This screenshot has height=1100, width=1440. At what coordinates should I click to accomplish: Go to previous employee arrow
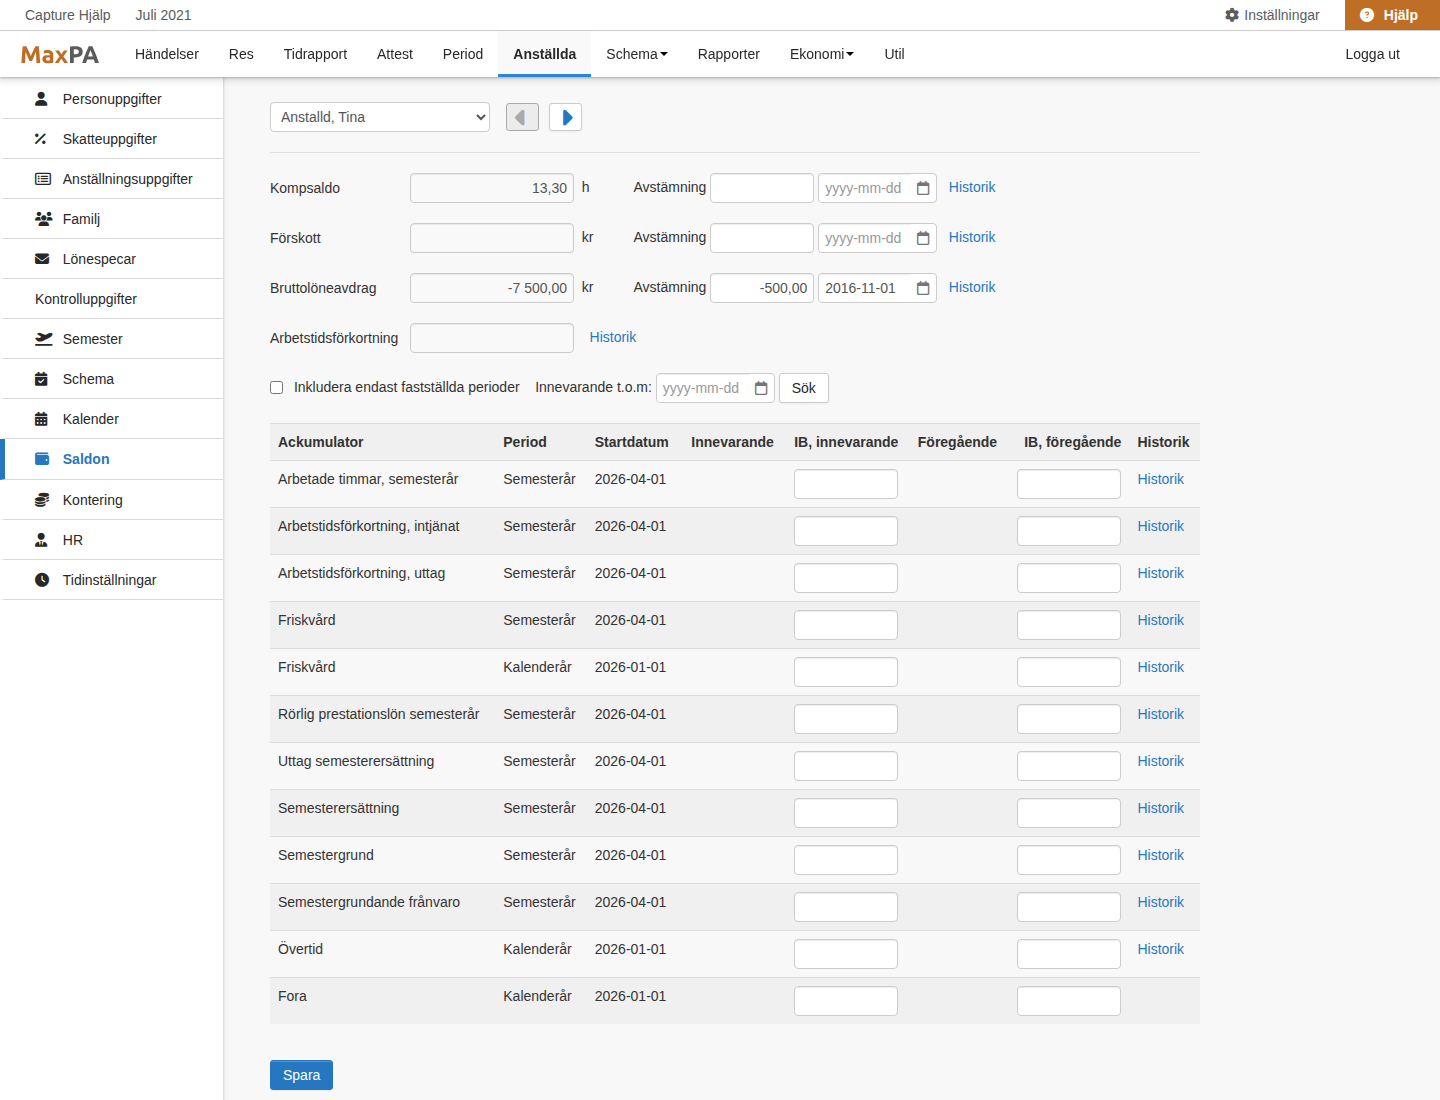[522, 117]
